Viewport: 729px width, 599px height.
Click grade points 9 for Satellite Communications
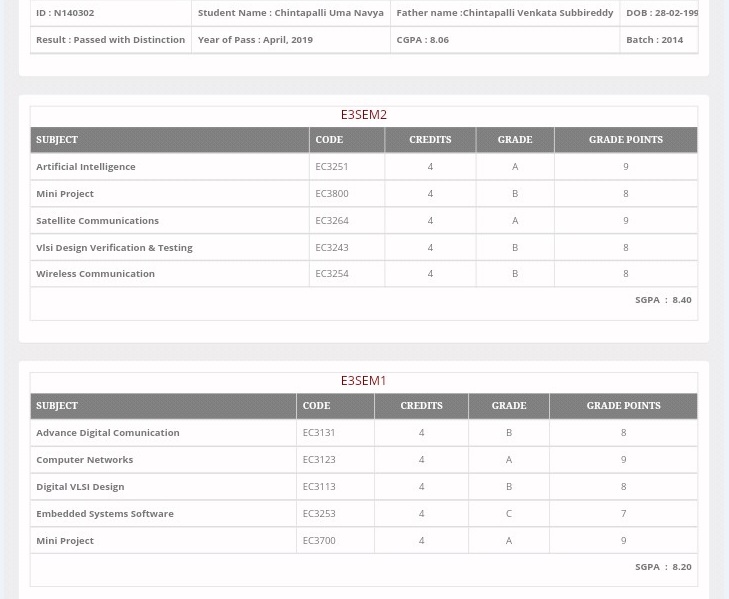coord(626,221)
